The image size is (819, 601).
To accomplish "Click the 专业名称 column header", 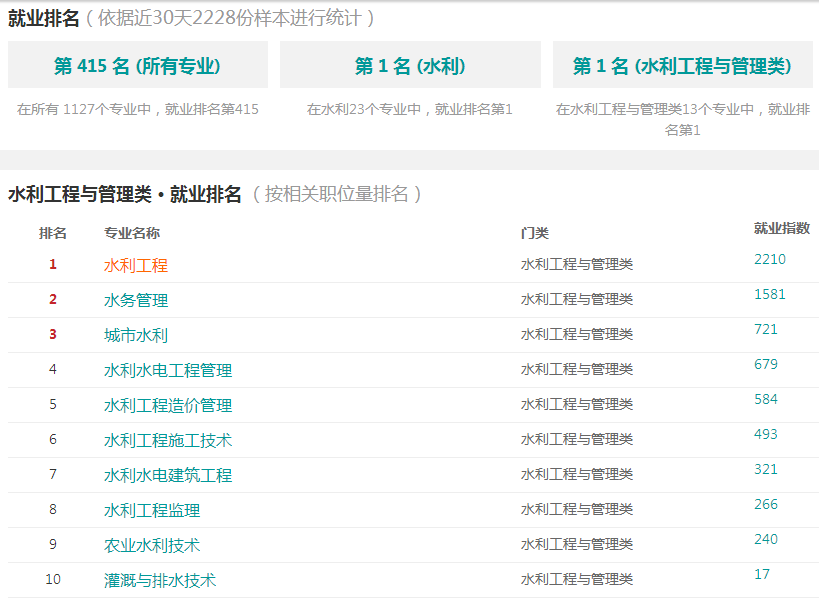I will tap(132, 233).
